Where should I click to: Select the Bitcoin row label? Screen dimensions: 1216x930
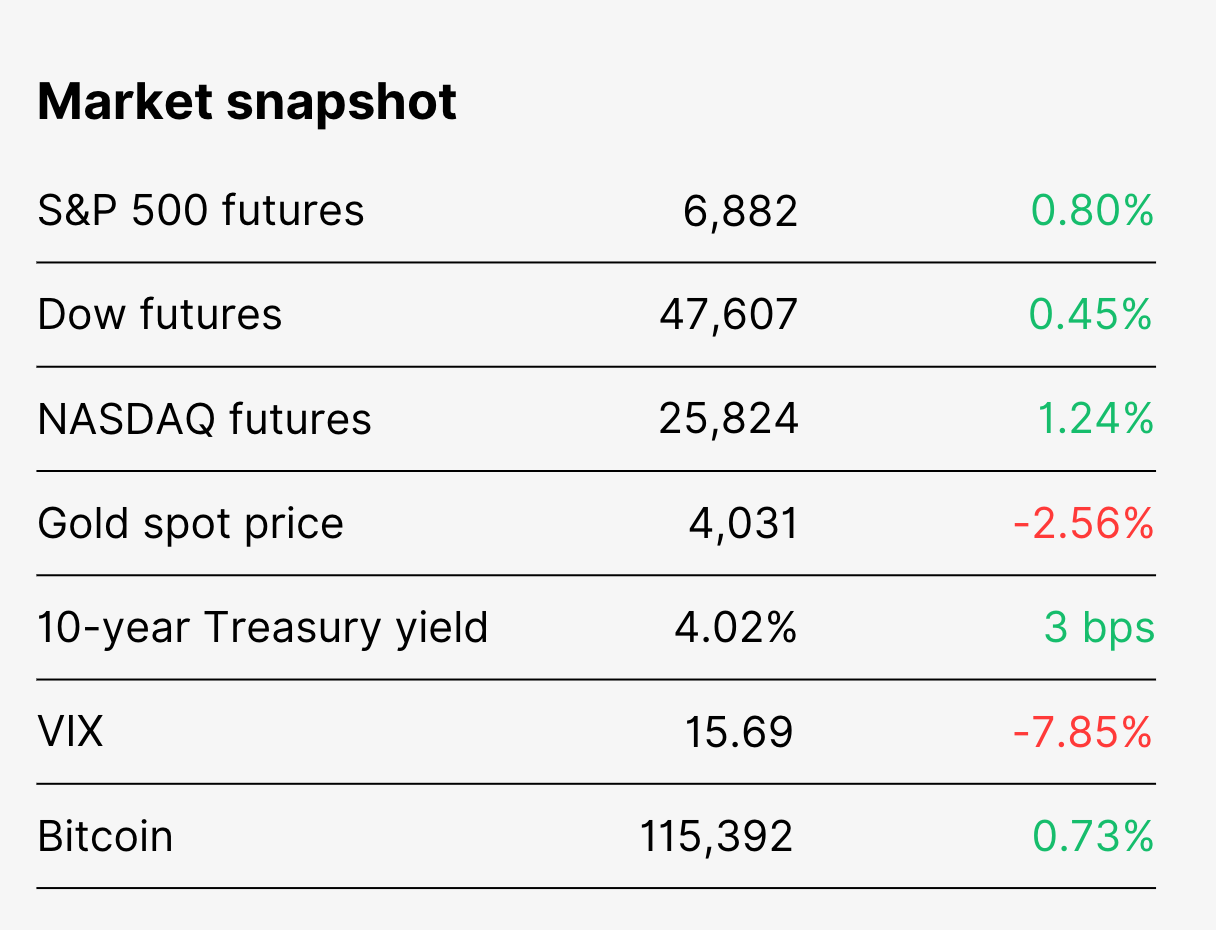[x=105, y=836]
